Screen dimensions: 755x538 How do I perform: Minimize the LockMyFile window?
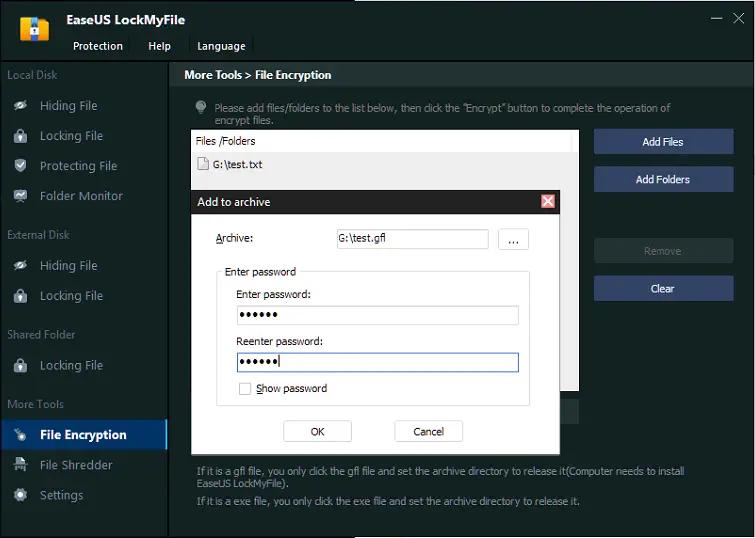pyautogui.click(x=716, y=19)
